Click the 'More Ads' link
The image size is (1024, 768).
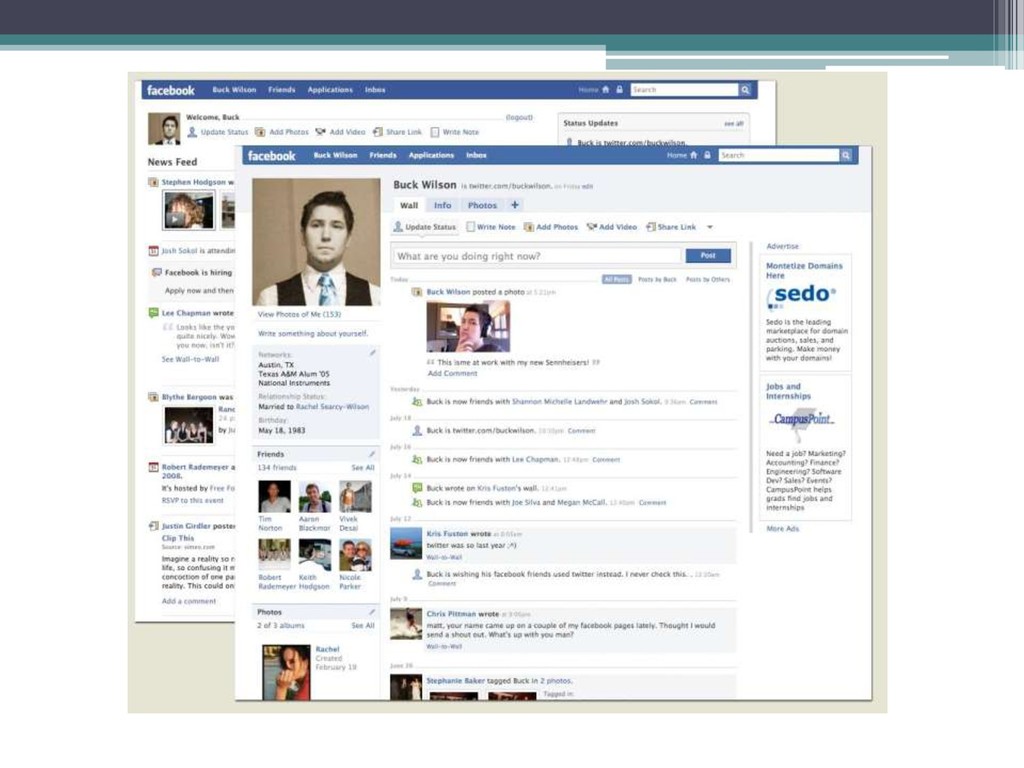(x=782, y=529)
